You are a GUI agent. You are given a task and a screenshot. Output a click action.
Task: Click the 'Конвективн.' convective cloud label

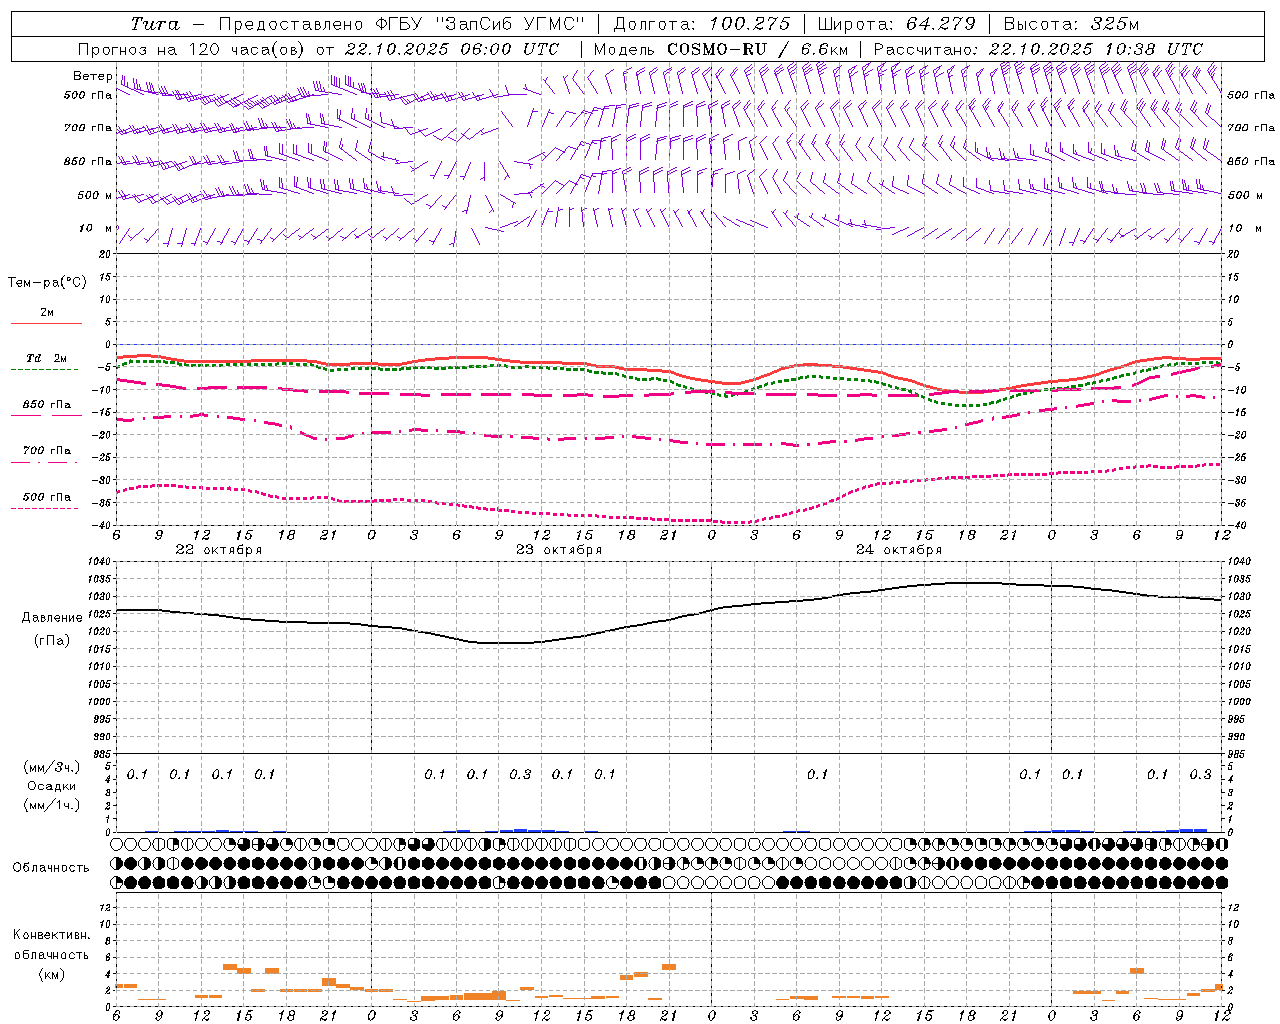coord(51,935)
